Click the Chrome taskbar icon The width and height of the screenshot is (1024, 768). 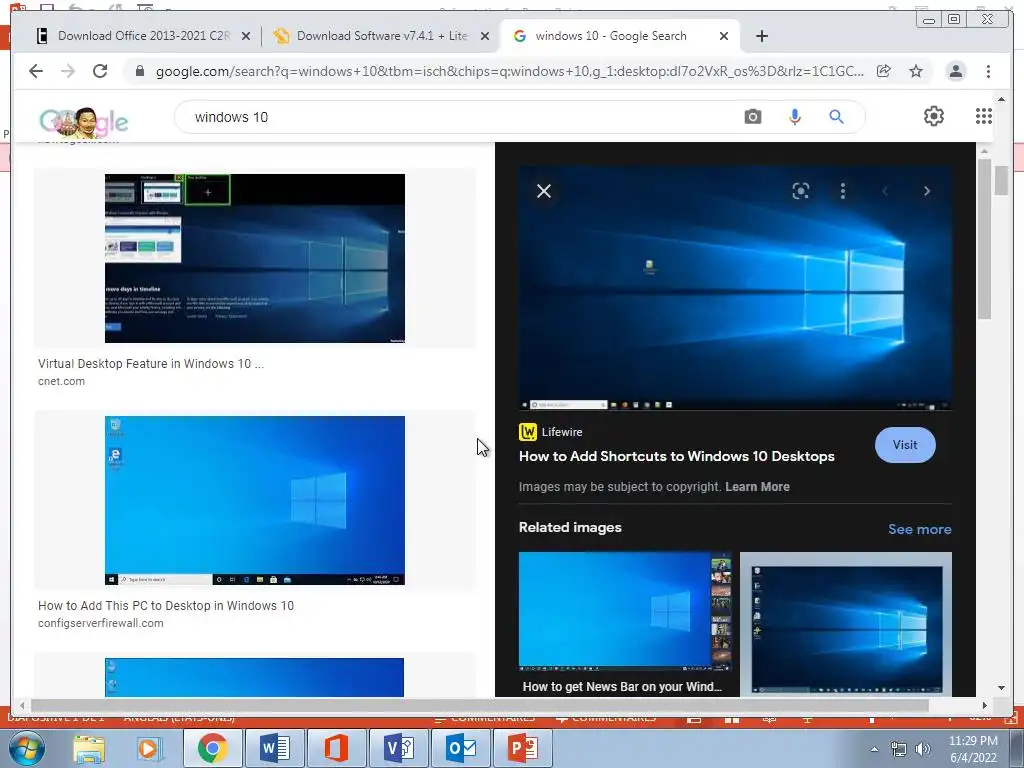click(x=212, y=748)
